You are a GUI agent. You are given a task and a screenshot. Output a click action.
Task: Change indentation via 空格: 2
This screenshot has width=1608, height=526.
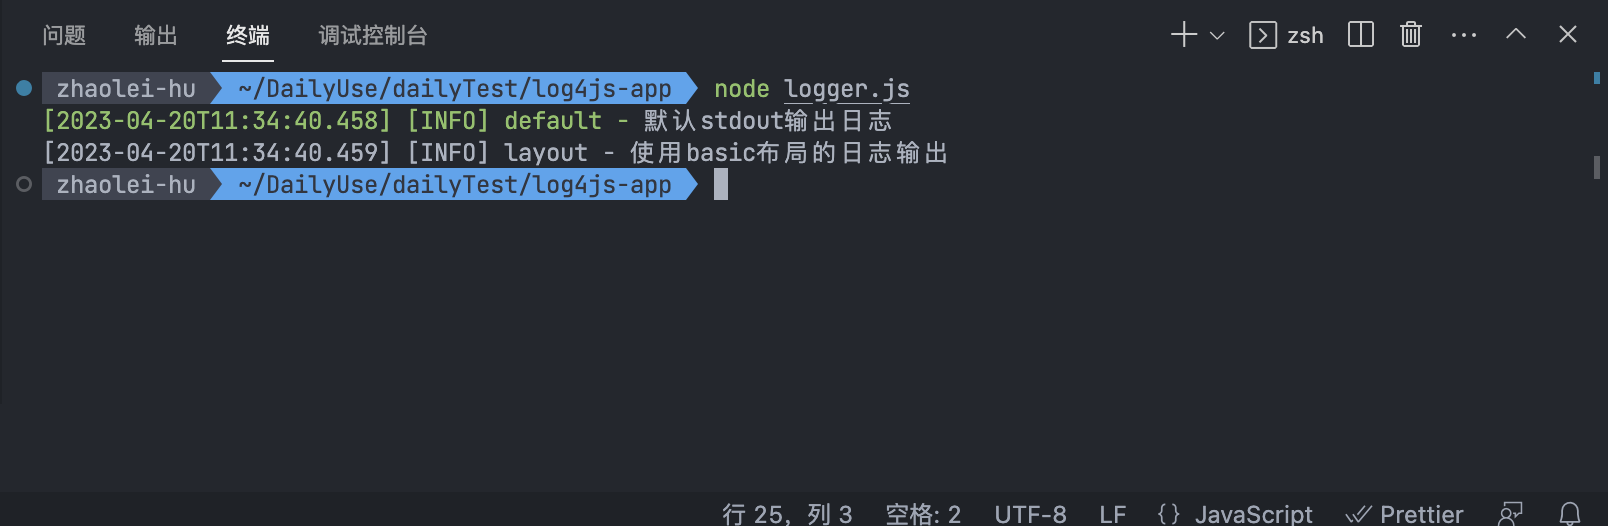tap(923, 514)
